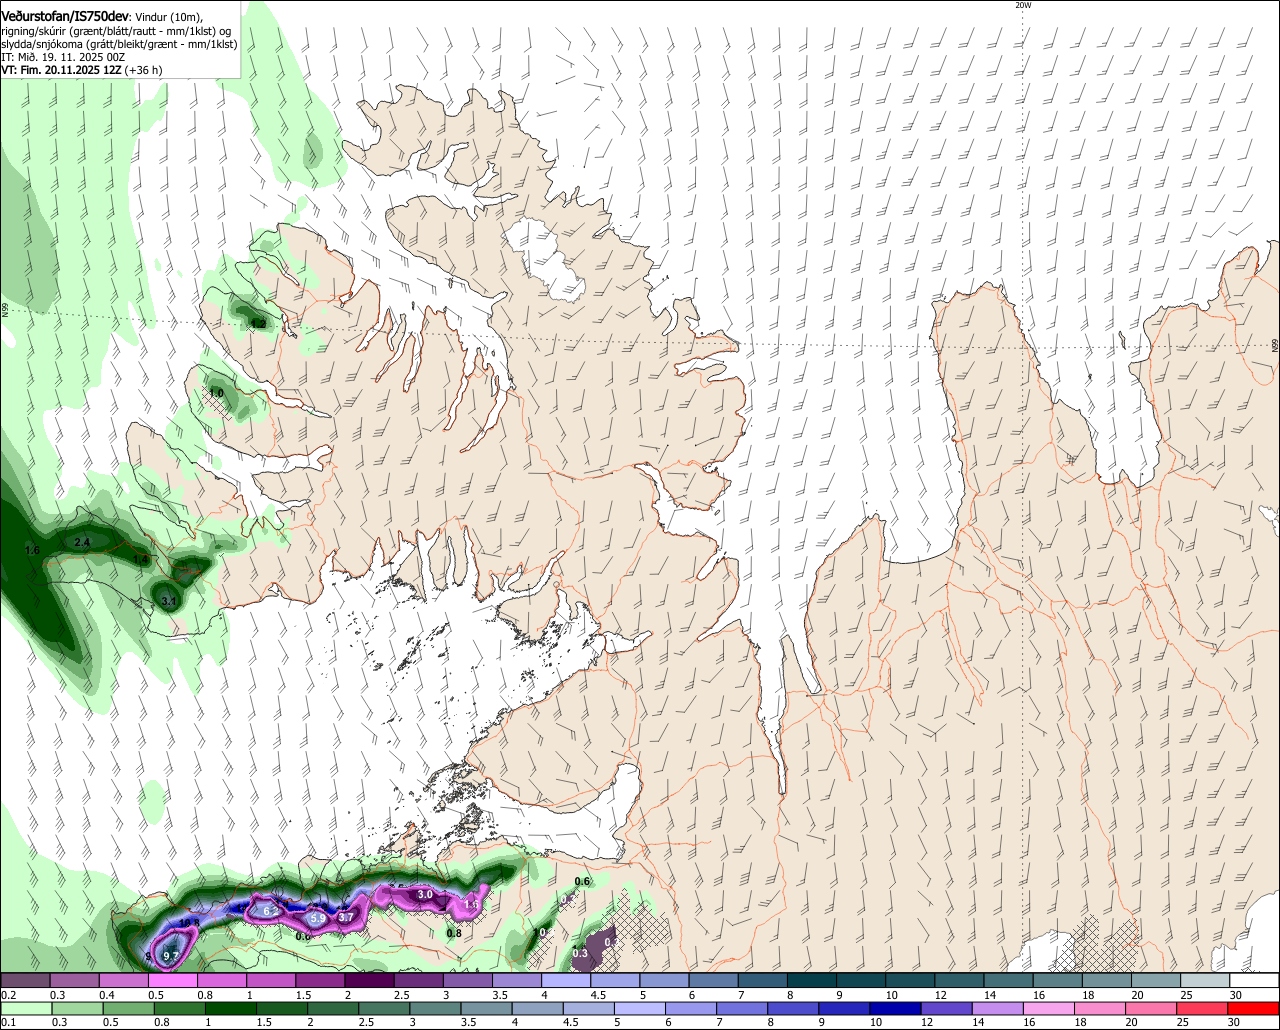Click the 20W longitude label
This screenshot has width=1280, height=1030.
[1023, 5]
